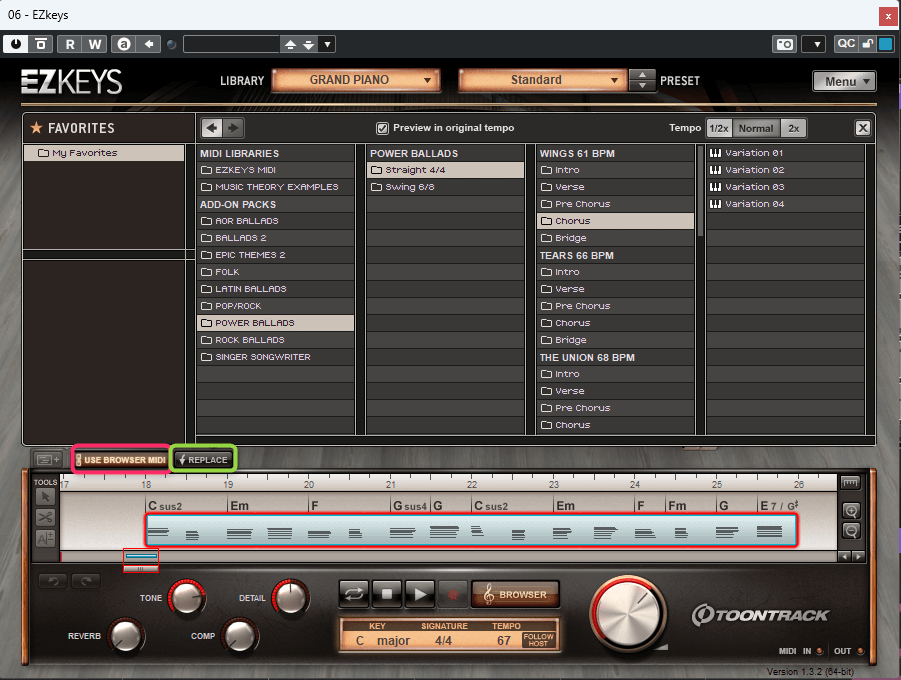The image size is (901, 680).
Task: Step to next preset with down arrow
Action: click(642, 86)
